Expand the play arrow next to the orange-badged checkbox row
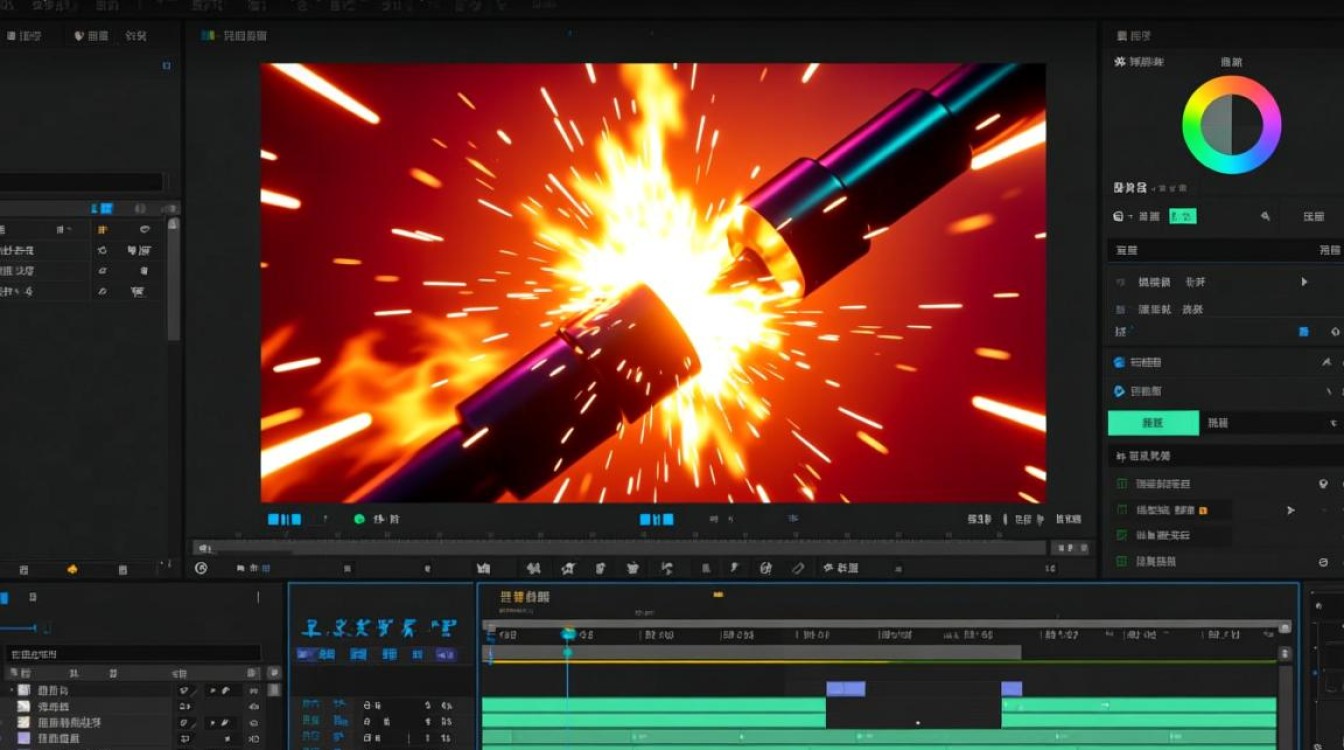The width and height of the screenshot is (1344, 750). pyautogui.click(x=1290, y=510)
